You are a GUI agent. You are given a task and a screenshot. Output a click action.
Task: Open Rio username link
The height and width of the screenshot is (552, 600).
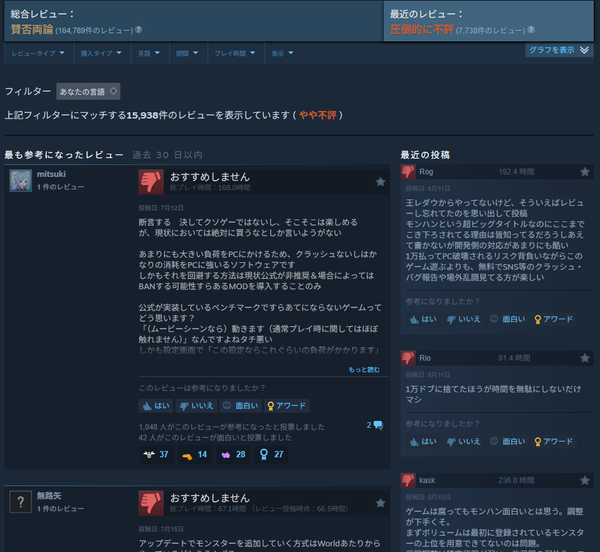coord(425,358)
